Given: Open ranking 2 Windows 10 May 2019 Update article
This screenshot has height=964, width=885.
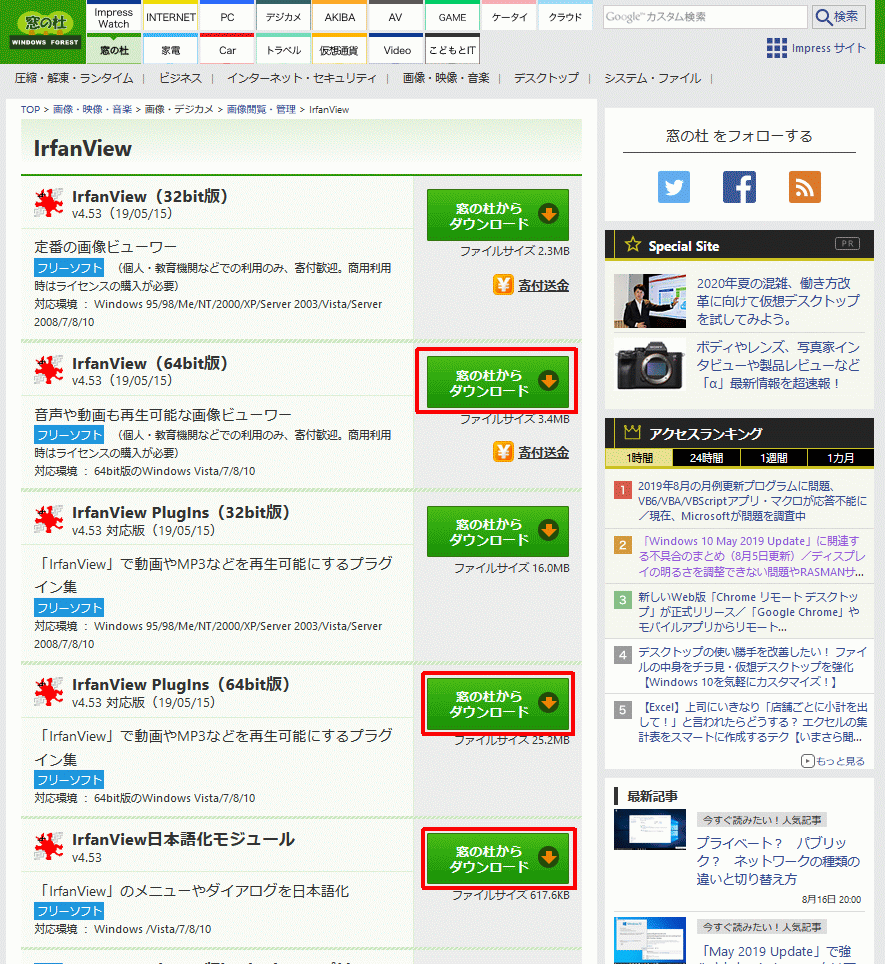Looking at the screenshot, I should [x=752, y=556].
